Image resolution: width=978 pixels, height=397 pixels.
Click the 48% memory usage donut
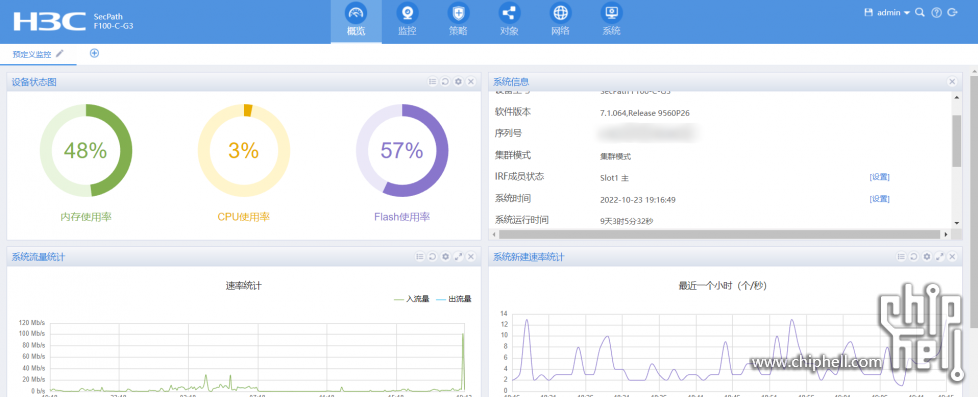pos(86,150)
